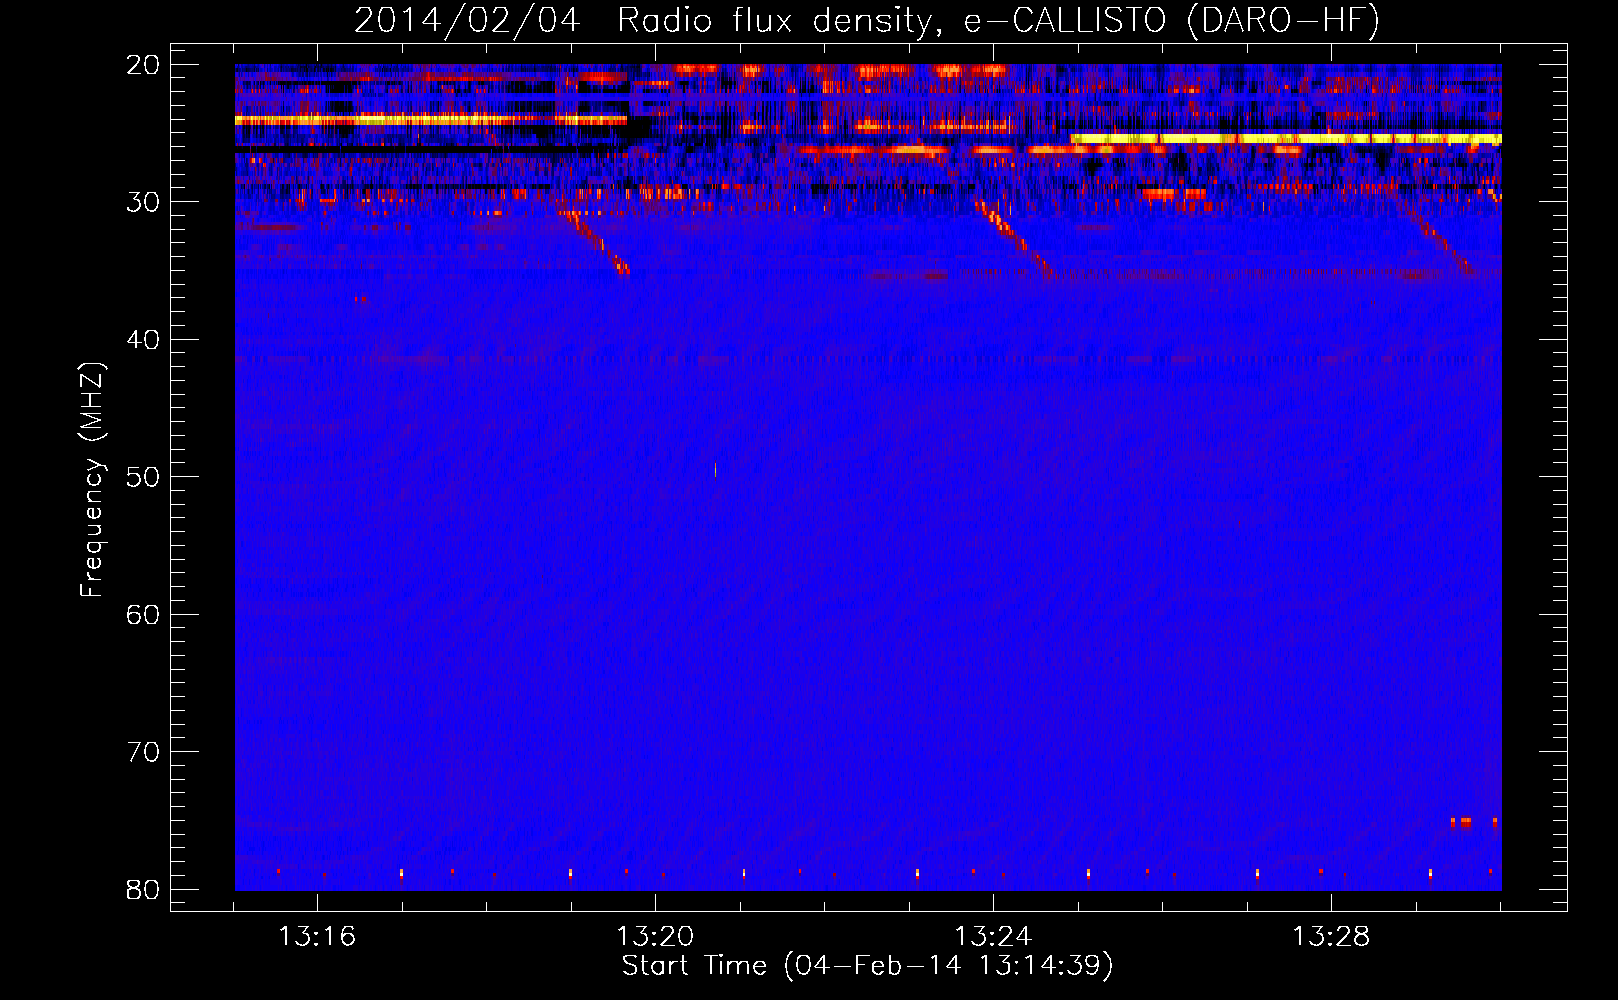This screenshot has width=1618, height=1000.
Task: Click the bright yellow band starting after 13:25
Action: click(1286, 139)
